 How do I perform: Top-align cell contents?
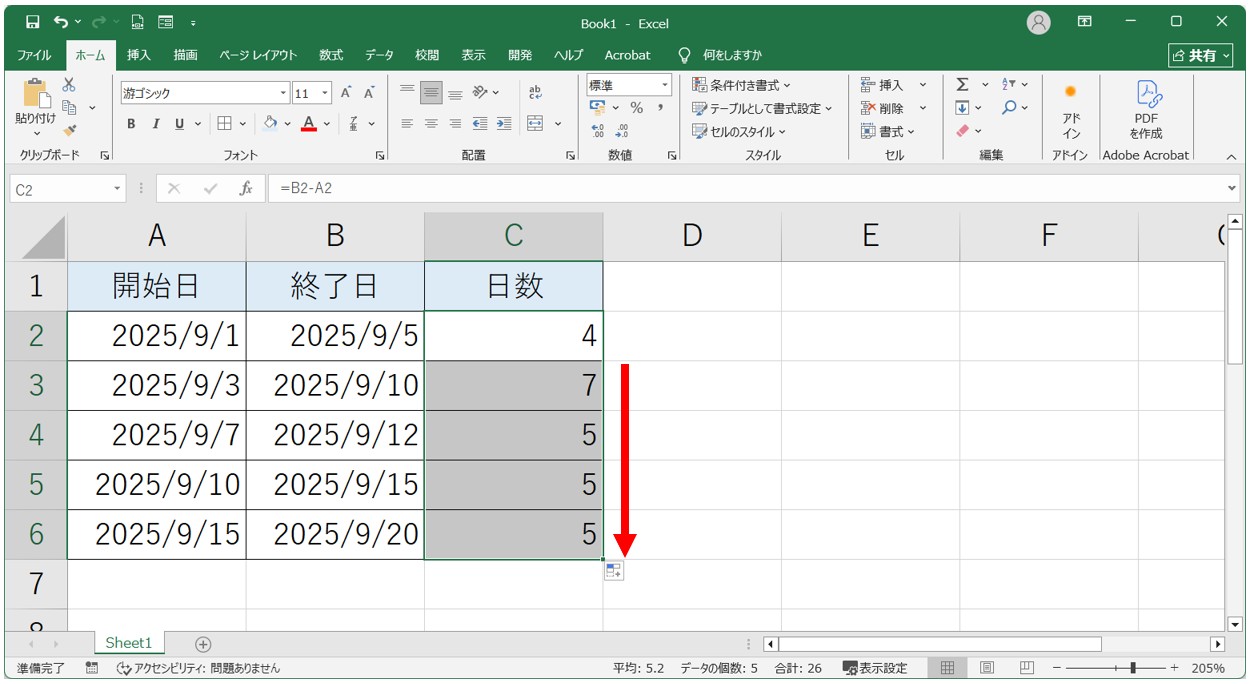pos(407,92)
